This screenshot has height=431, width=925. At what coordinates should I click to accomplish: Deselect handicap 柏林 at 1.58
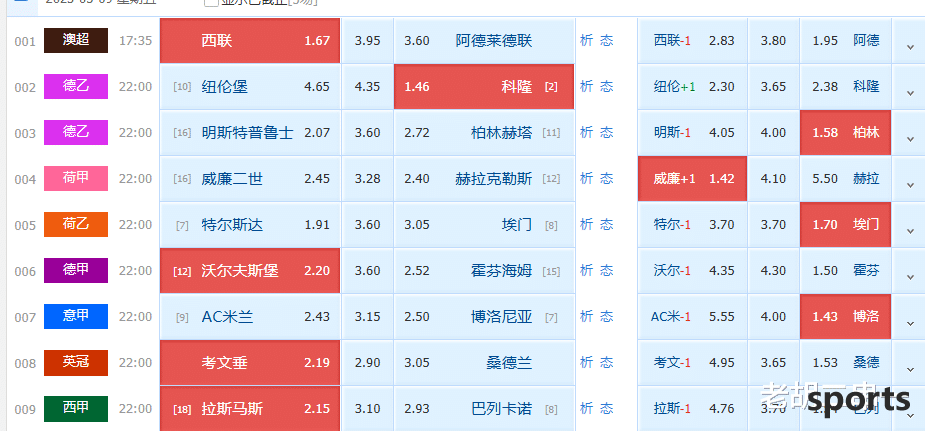[845, 133]
